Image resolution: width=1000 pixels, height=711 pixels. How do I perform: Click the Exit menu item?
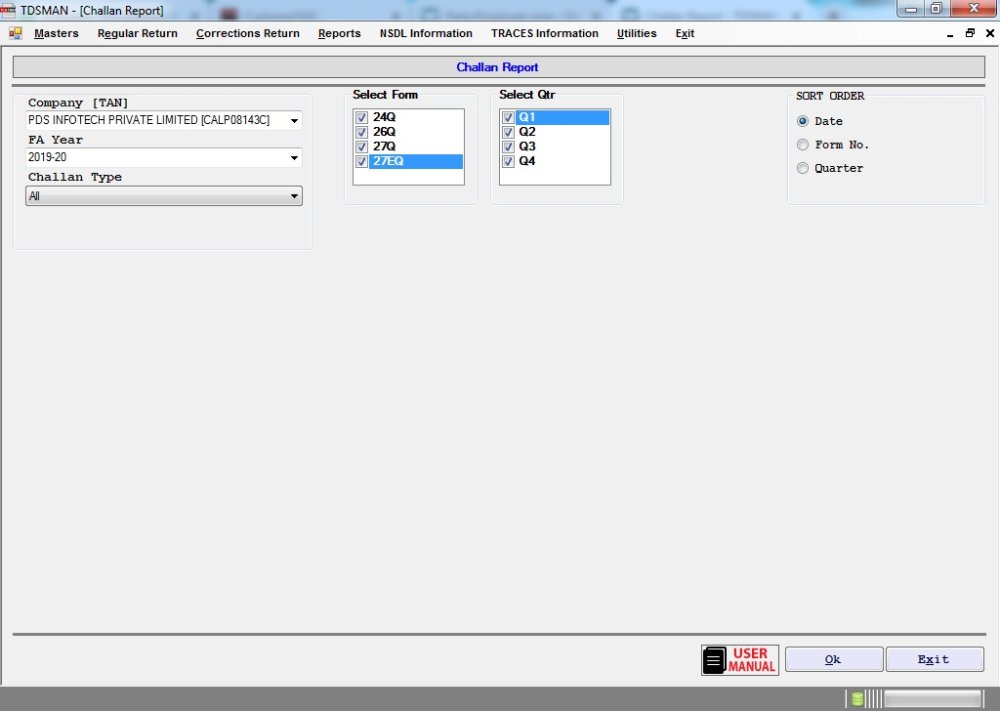[685, 33]
